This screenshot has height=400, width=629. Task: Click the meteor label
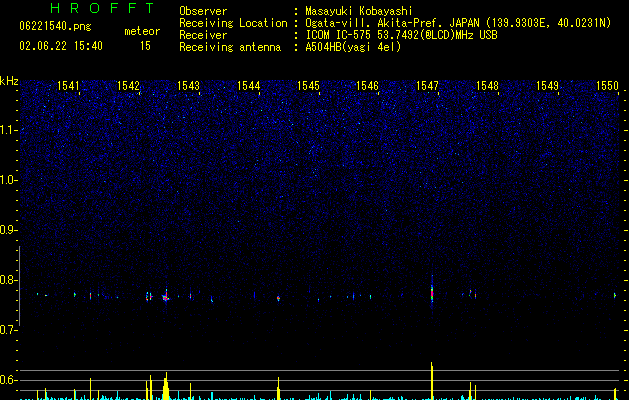pos(142,31)
